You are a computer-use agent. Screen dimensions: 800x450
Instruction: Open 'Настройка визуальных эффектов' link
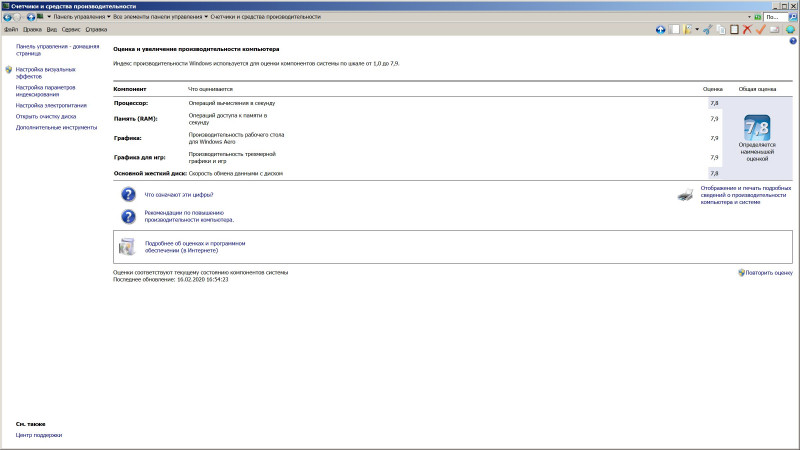(x=45, y=73)
